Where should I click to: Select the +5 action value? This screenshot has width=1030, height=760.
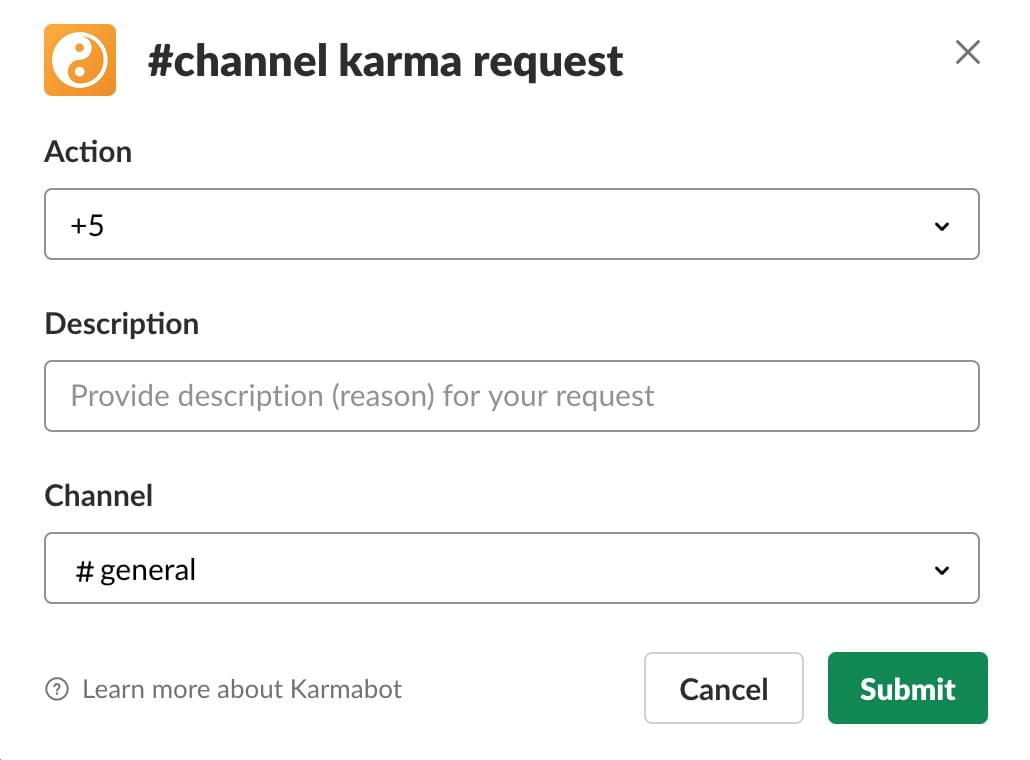[x=87, y=224]
